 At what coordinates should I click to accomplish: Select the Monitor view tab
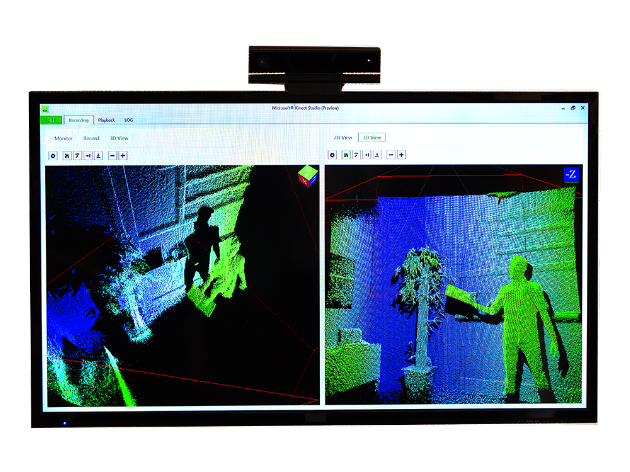point(64,138)
